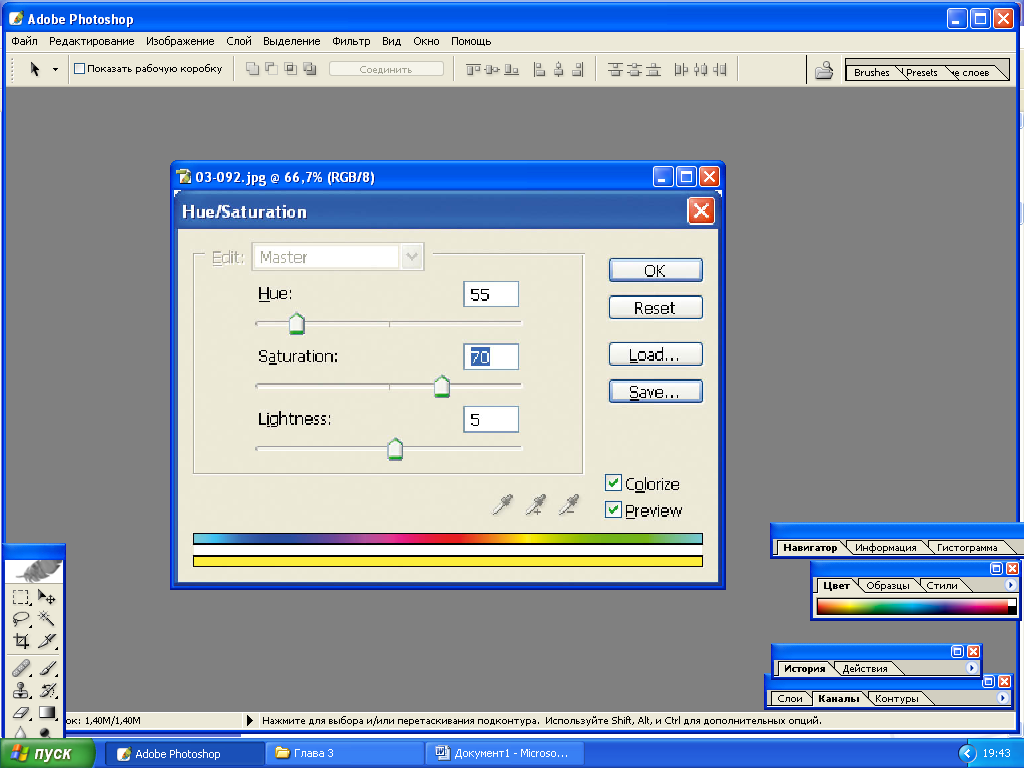Select the Eraser tool

click(21, 712)
